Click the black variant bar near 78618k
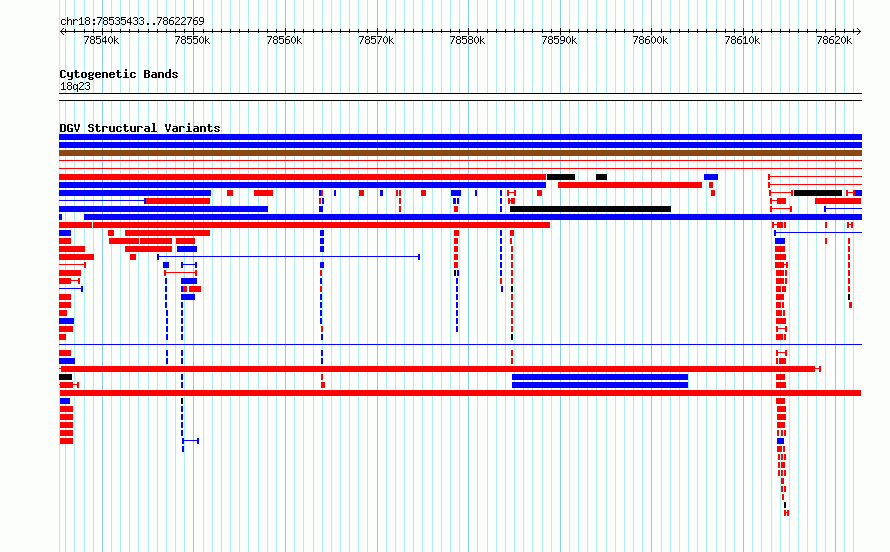Viewport: 890px width, 552px height. (818, 193)
